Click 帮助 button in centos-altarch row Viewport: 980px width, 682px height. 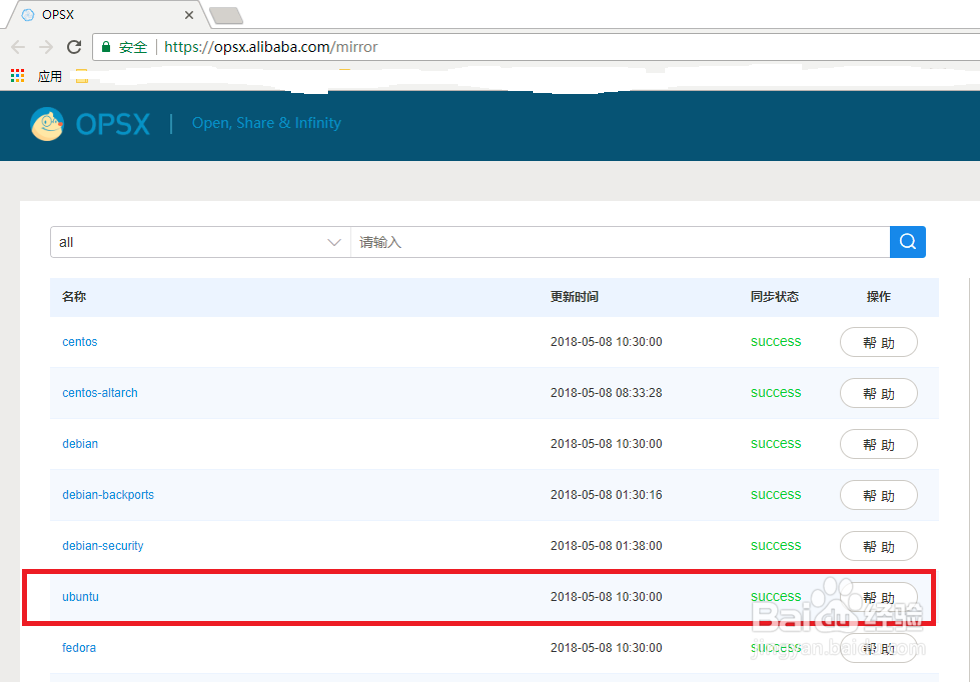pyautogui.click(x=879, y=393)
